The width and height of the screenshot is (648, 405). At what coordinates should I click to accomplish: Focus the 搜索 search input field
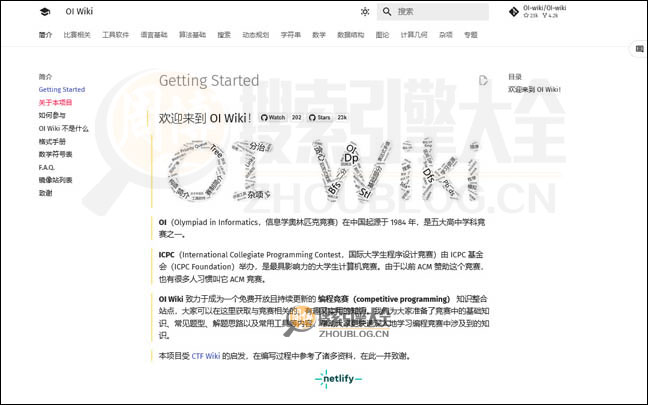point(433,12)
